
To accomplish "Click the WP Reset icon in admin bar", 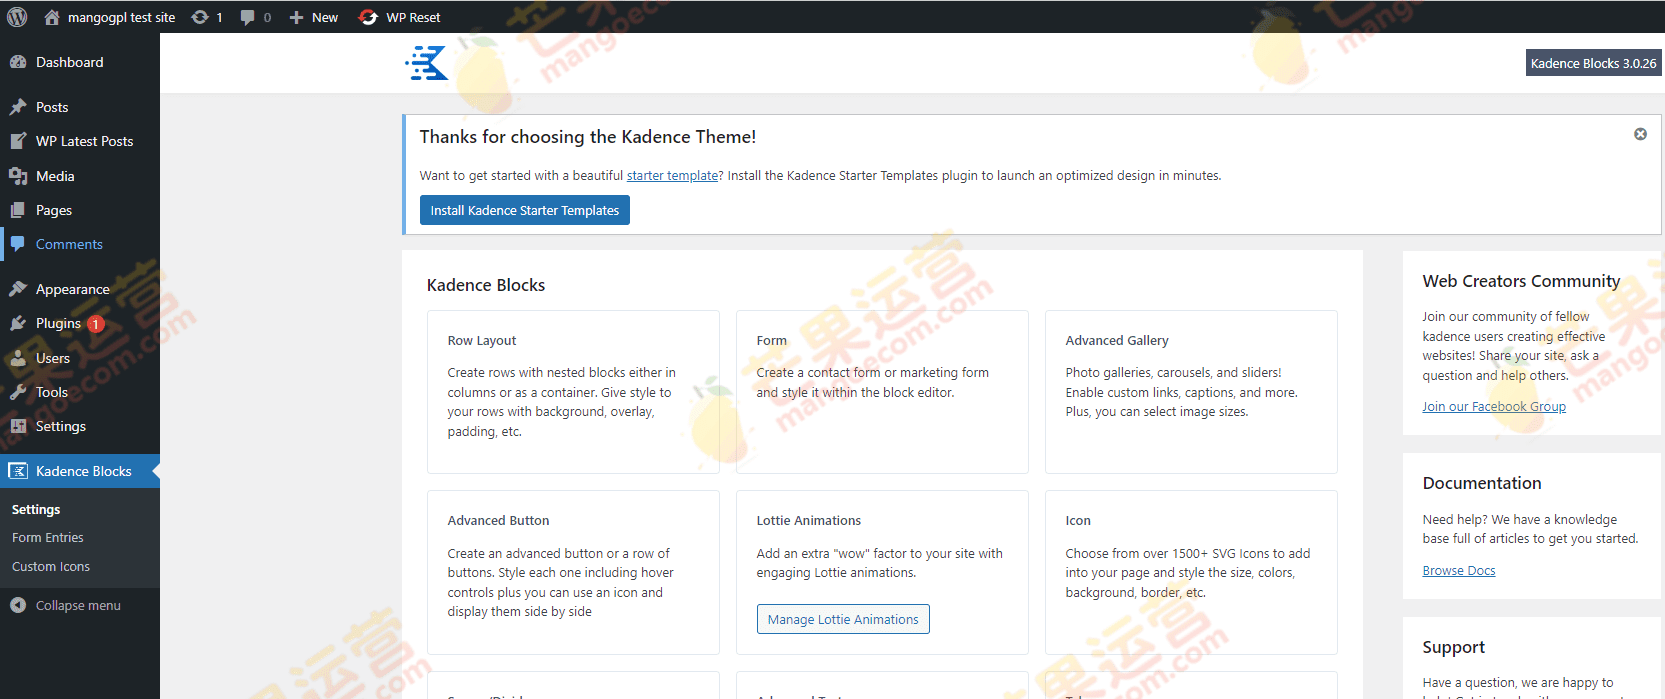I will click(x=368, y=17).
